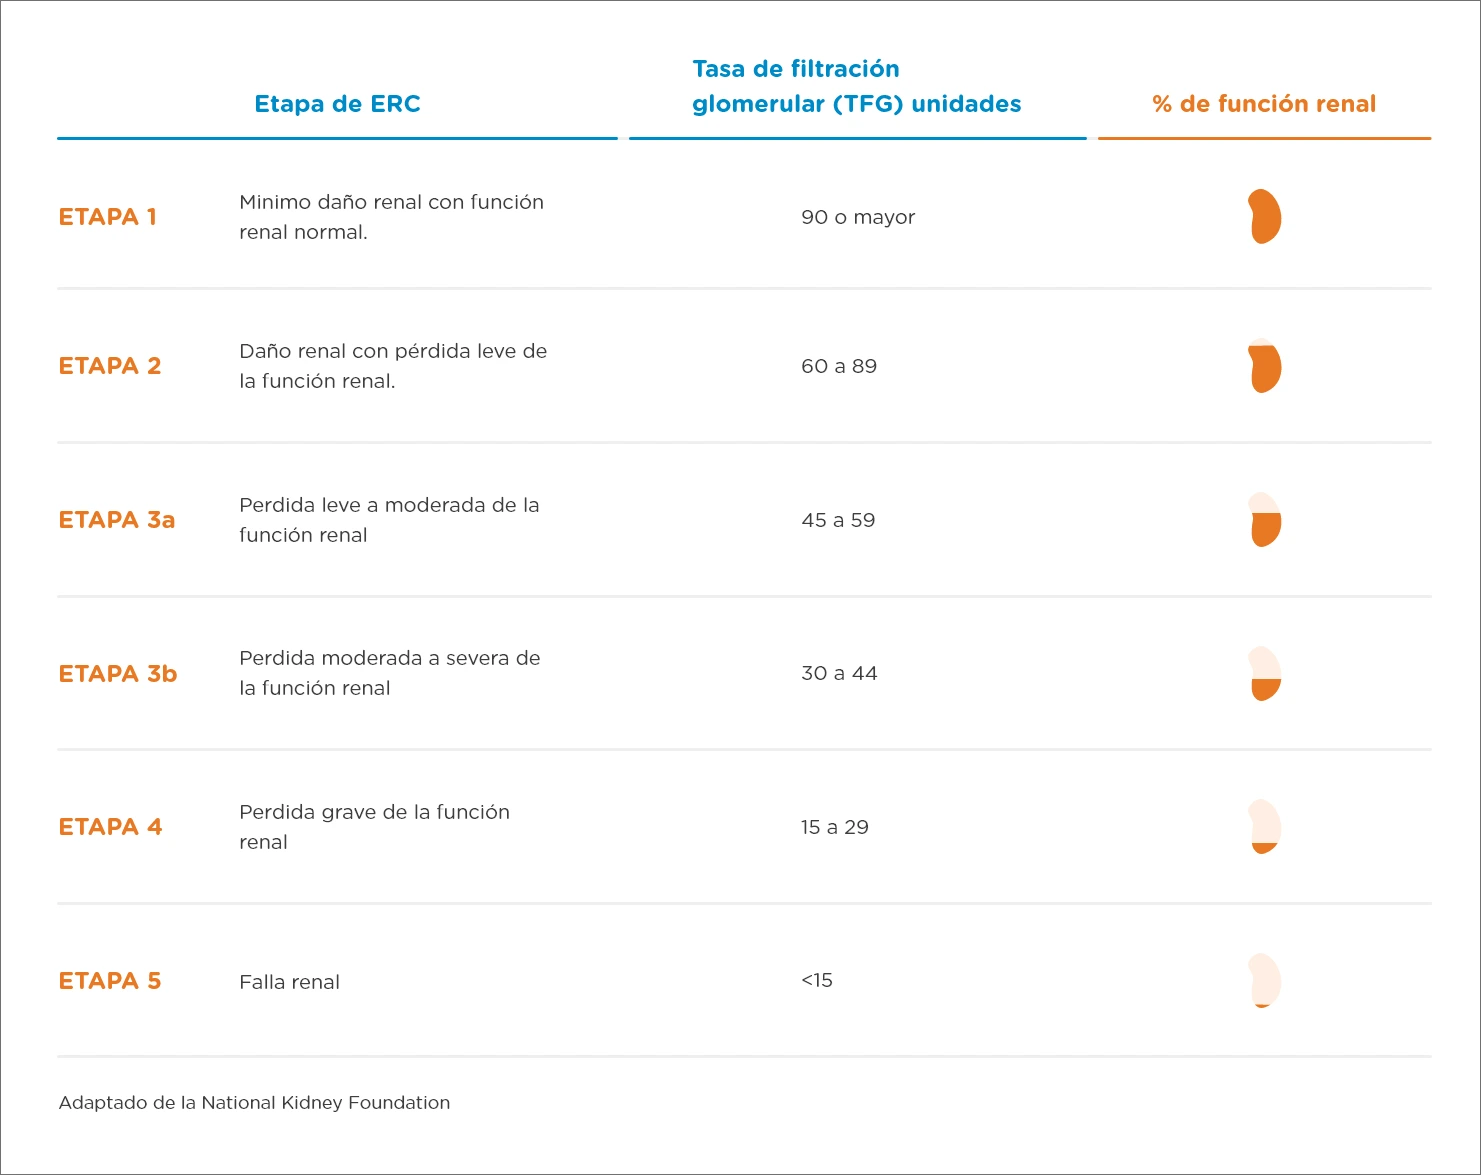Image resolution: width=1481 pixels, height=1175 pixels.
Task: Select the ETAPA 3b stage label
Action: (x=118, y=674)
